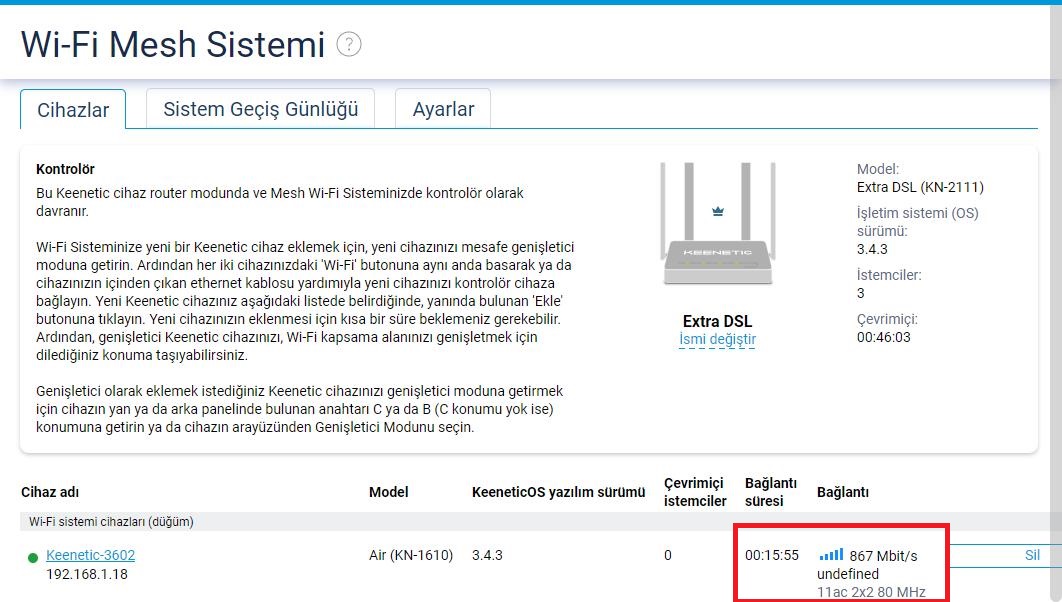Click the online time 00:46:03
1062x602 pixels.
pos(884,337)
